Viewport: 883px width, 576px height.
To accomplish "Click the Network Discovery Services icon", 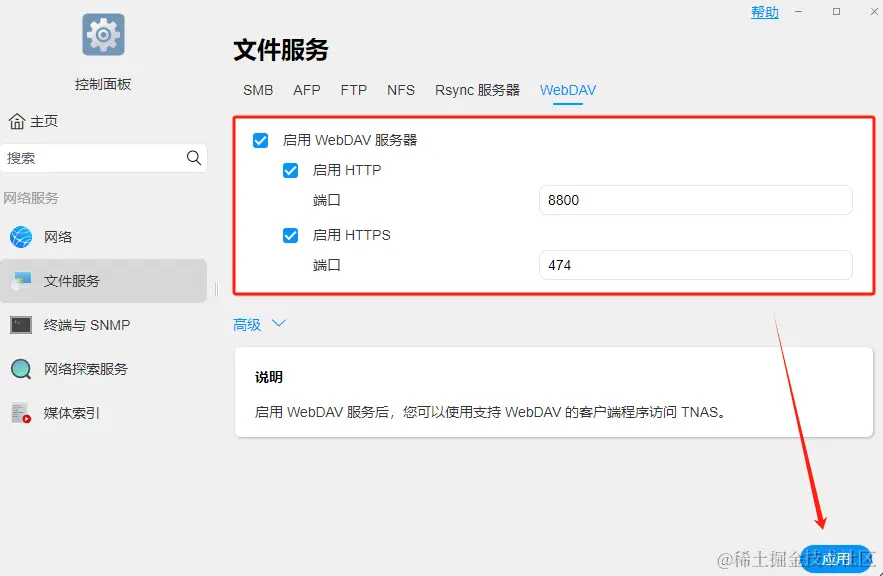I will click(x=21, y=369).
